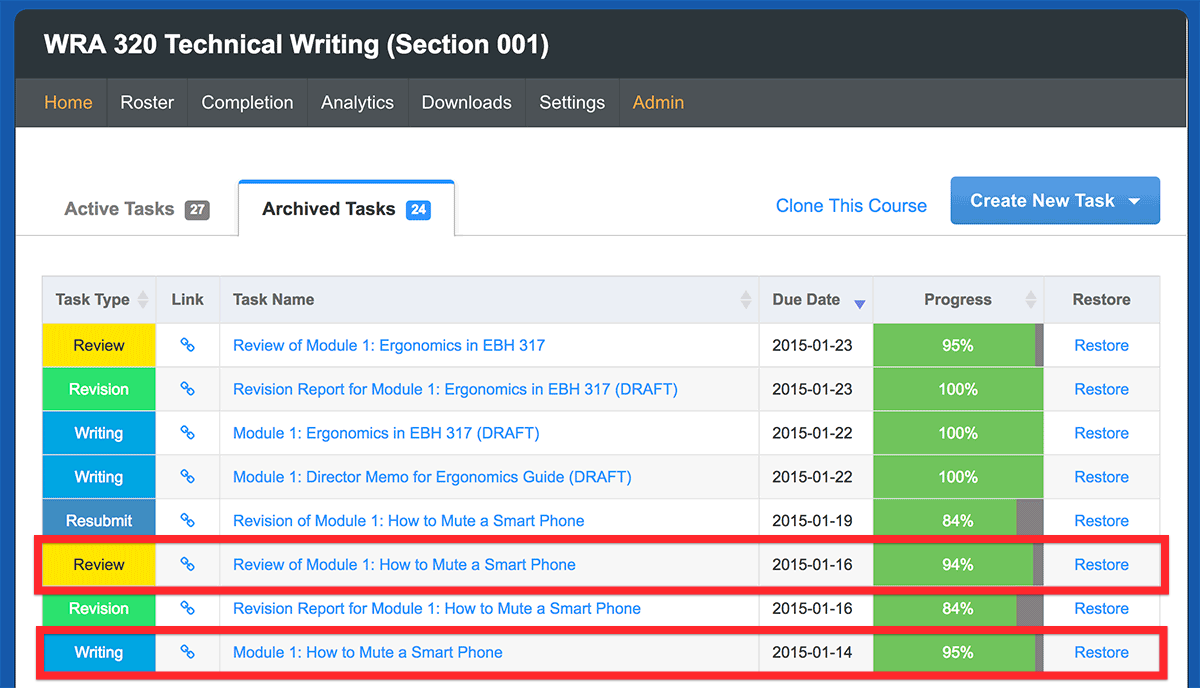1200x688 pixels.
Task: Click link icon for Module 1: Ergonomics (DRAFT)
Action: (x=187, y=433)
